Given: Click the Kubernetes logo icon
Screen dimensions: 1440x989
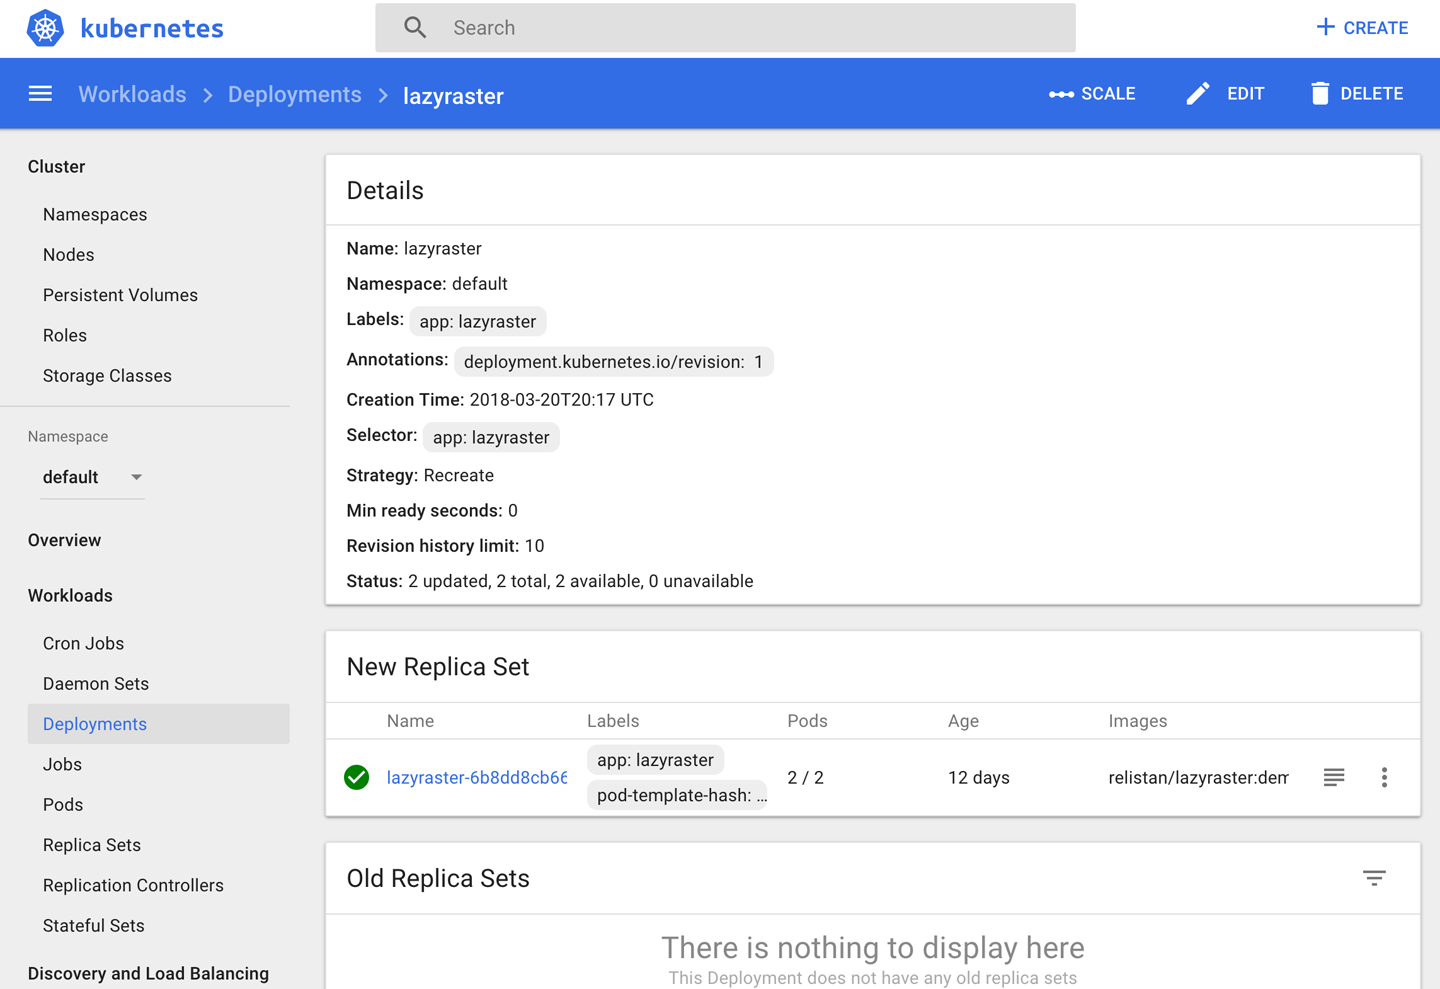Looking at the screenshot, I should pyautogui.click(x=44, y=28).
